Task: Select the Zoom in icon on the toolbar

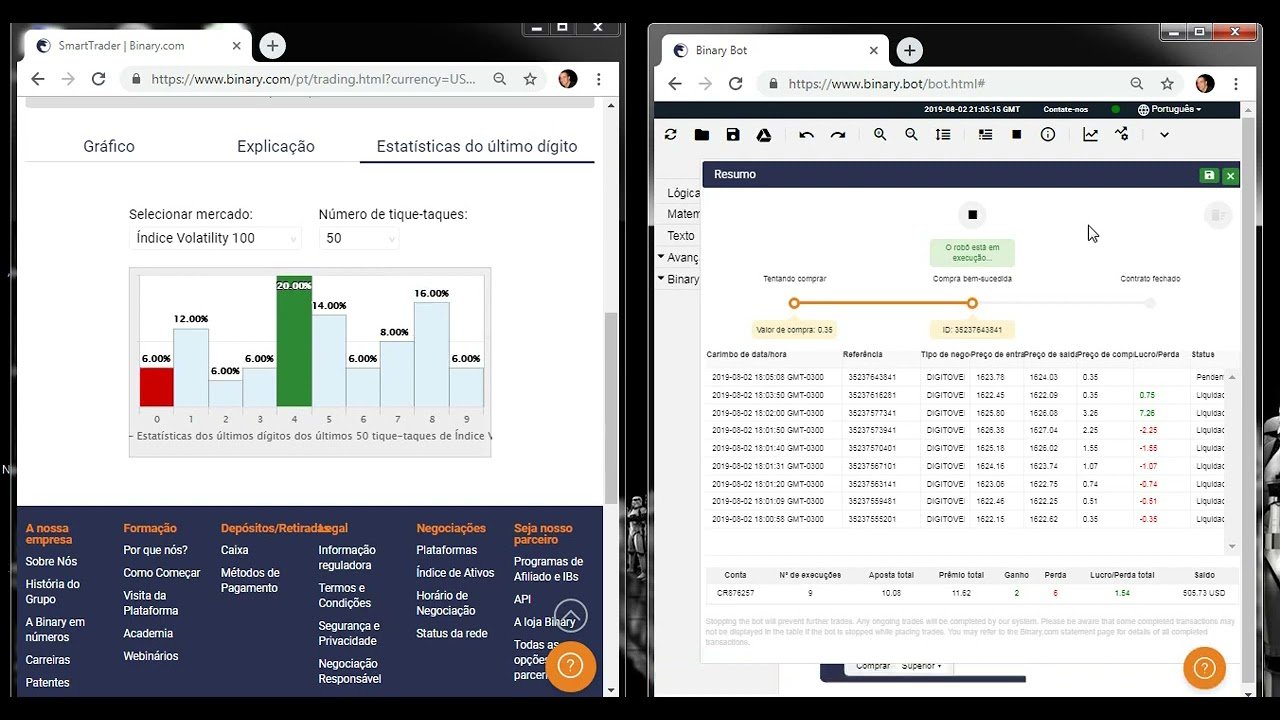Action: click(x=879, y=134)
